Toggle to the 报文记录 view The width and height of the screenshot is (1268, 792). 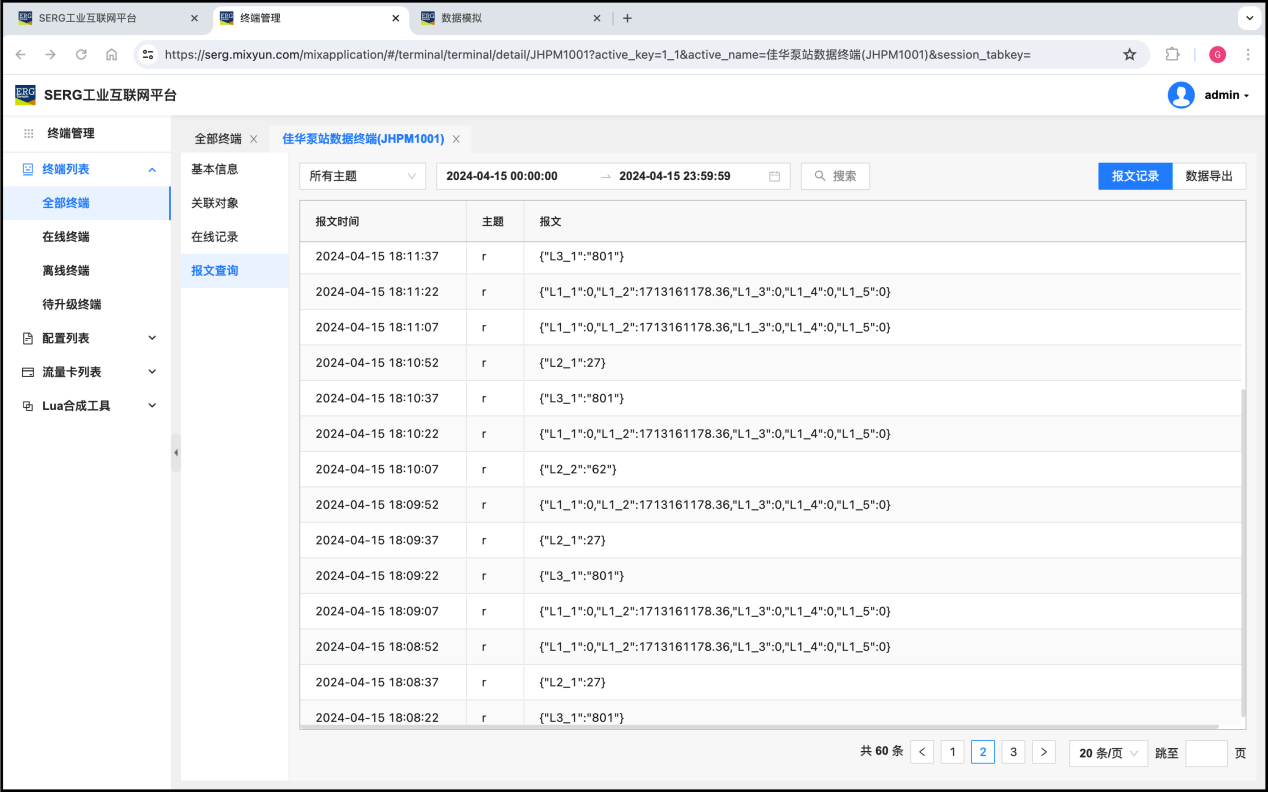(1135, 176)
